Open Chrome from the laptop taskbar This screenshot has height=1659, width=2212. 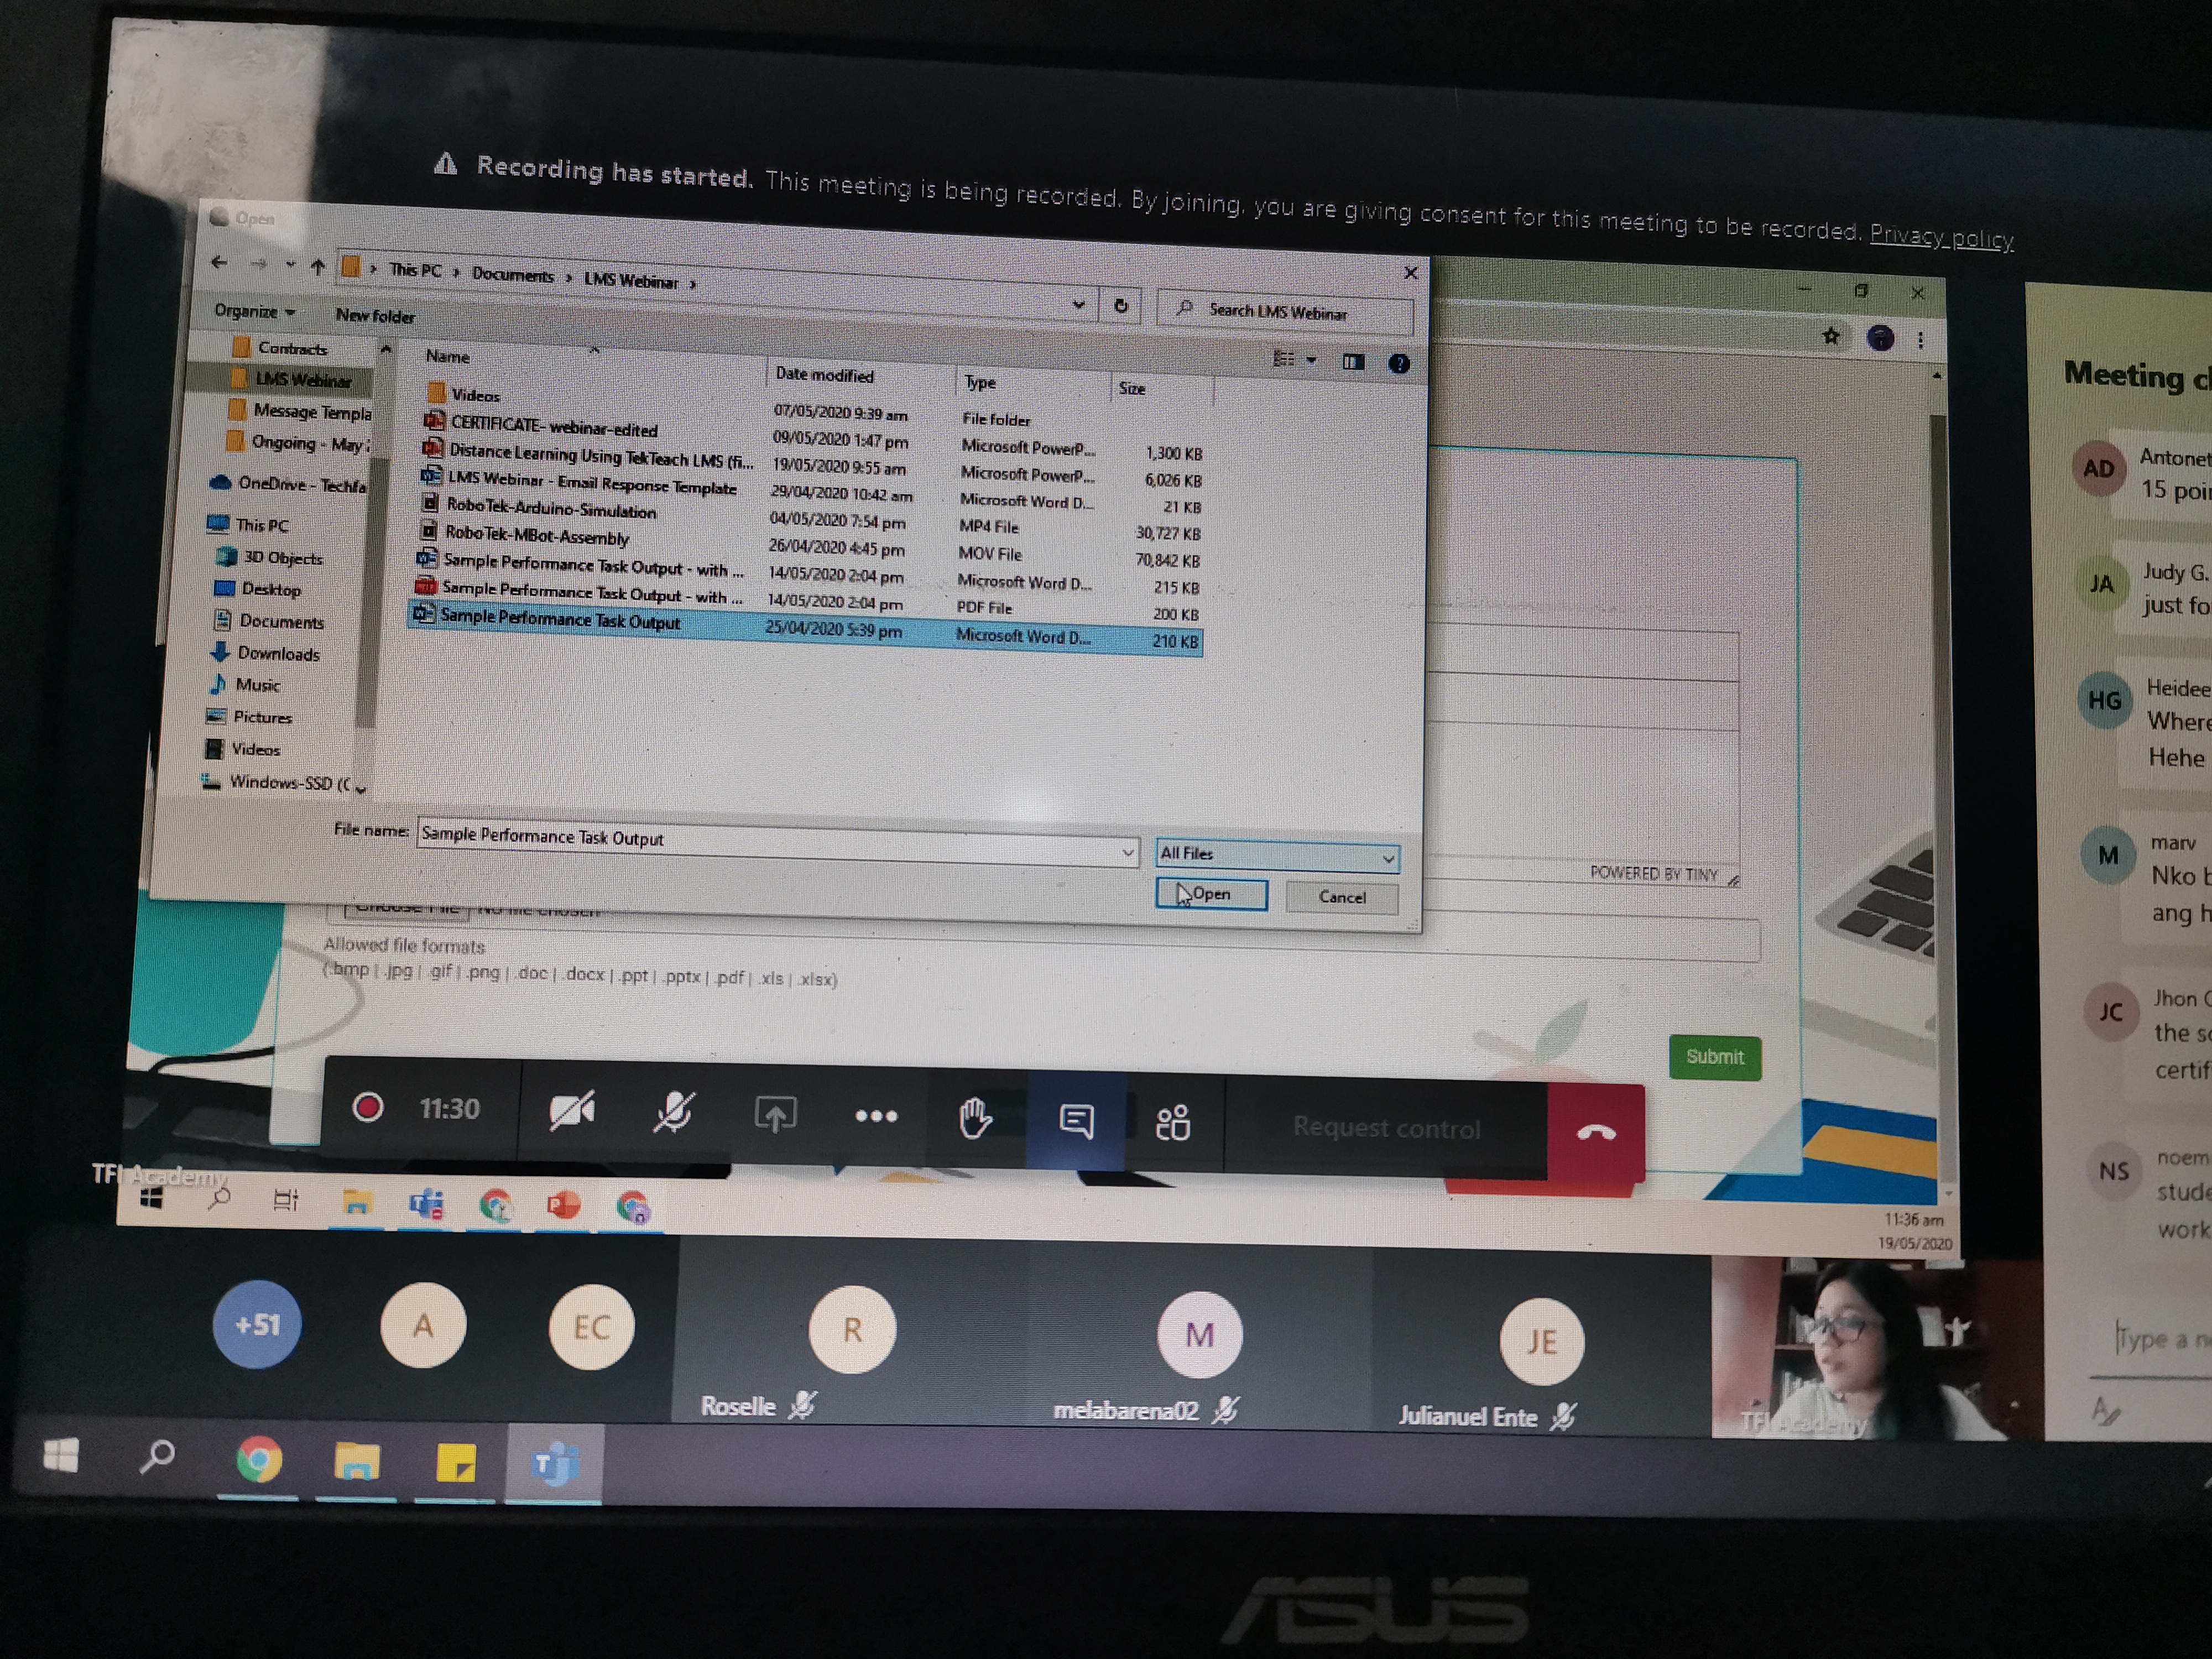(258, 1462)
